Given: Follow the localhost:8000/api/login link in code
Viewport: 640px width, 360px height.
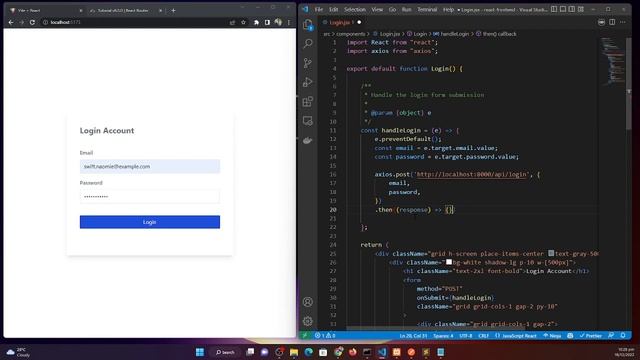Looking at the screenshot, I should [471, 174].
